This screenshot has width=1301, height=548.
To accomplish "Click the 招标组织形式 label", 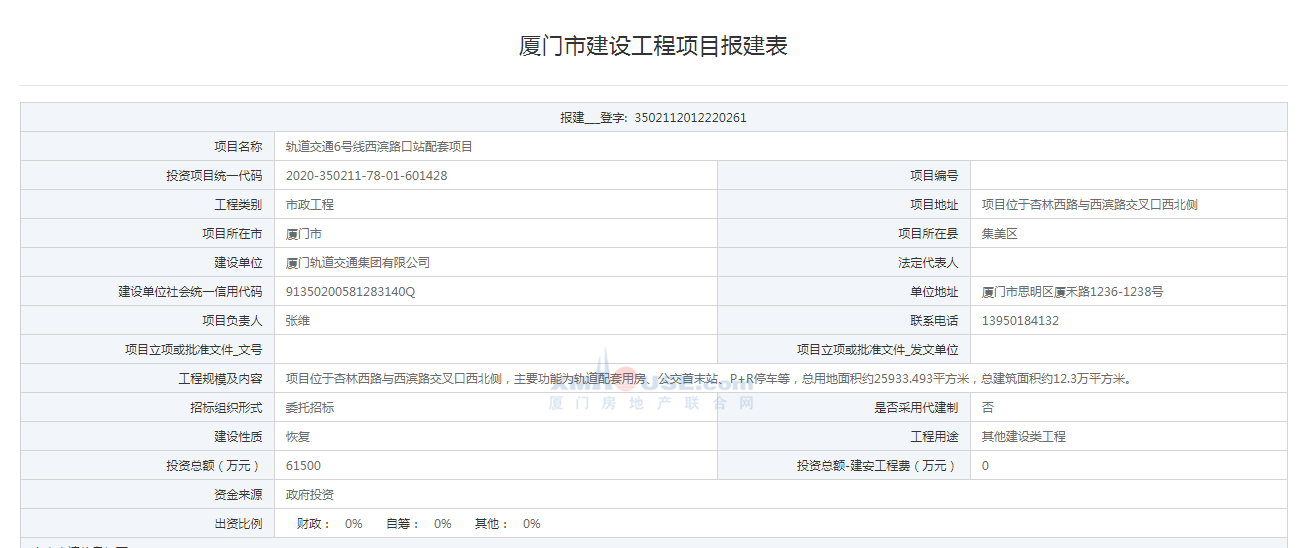I will [226, 408].
